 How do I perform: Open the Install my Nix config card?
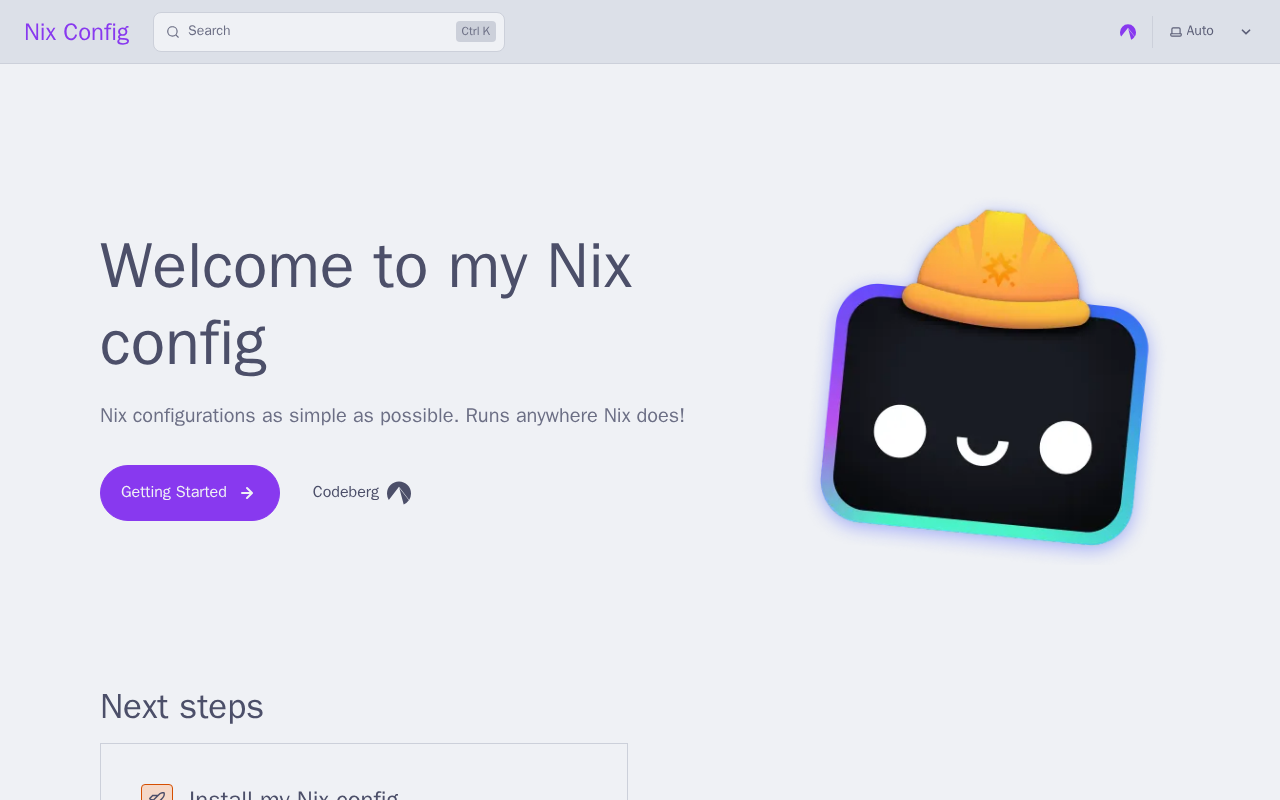tap(364, 772)
